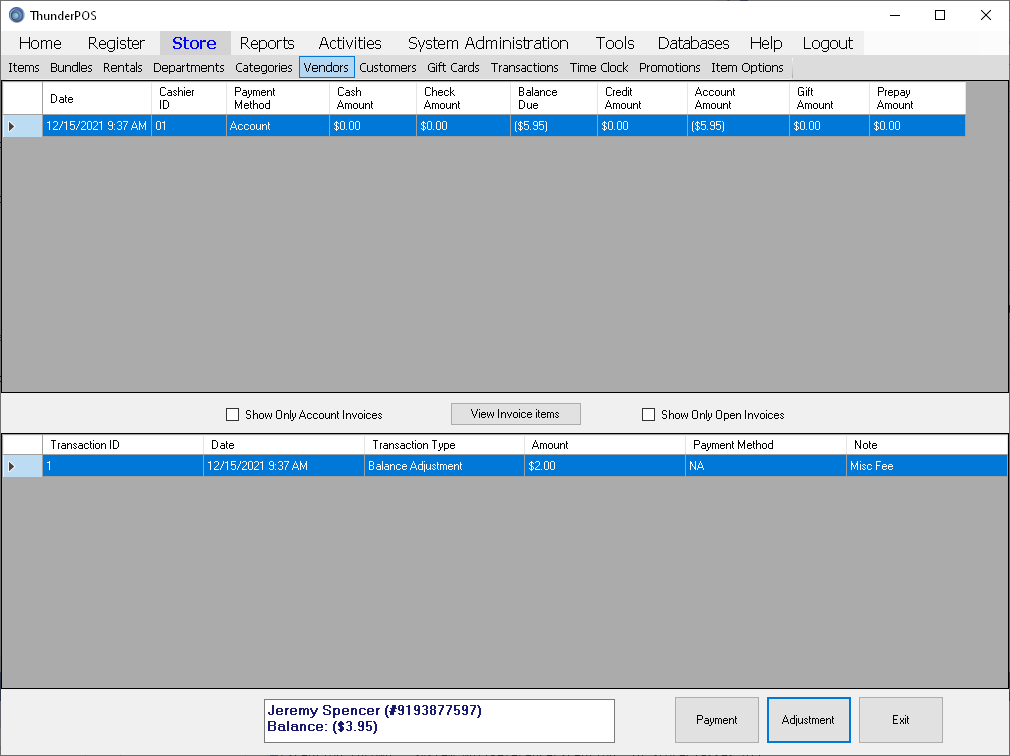Viewport: 1010px width, 756px height.
Task: Click the Adjustment button
Action: click(x=808, y=720)
